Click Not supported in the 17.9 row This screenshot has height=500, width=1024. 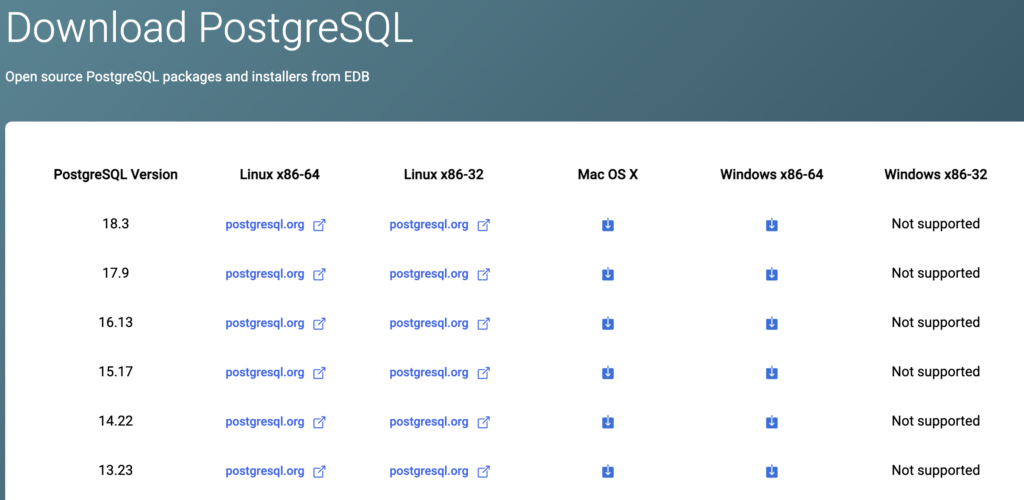(936, 273)
